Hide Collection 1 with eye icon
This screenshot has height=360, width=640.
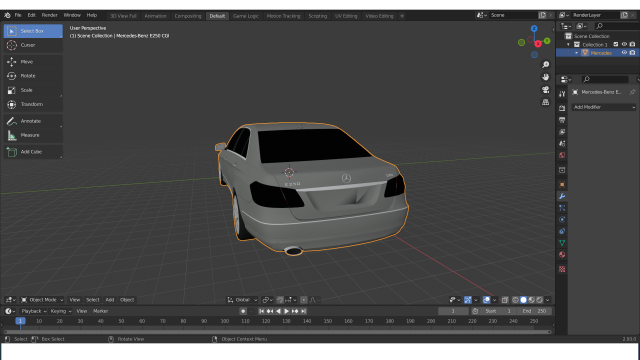coord(624,44)
